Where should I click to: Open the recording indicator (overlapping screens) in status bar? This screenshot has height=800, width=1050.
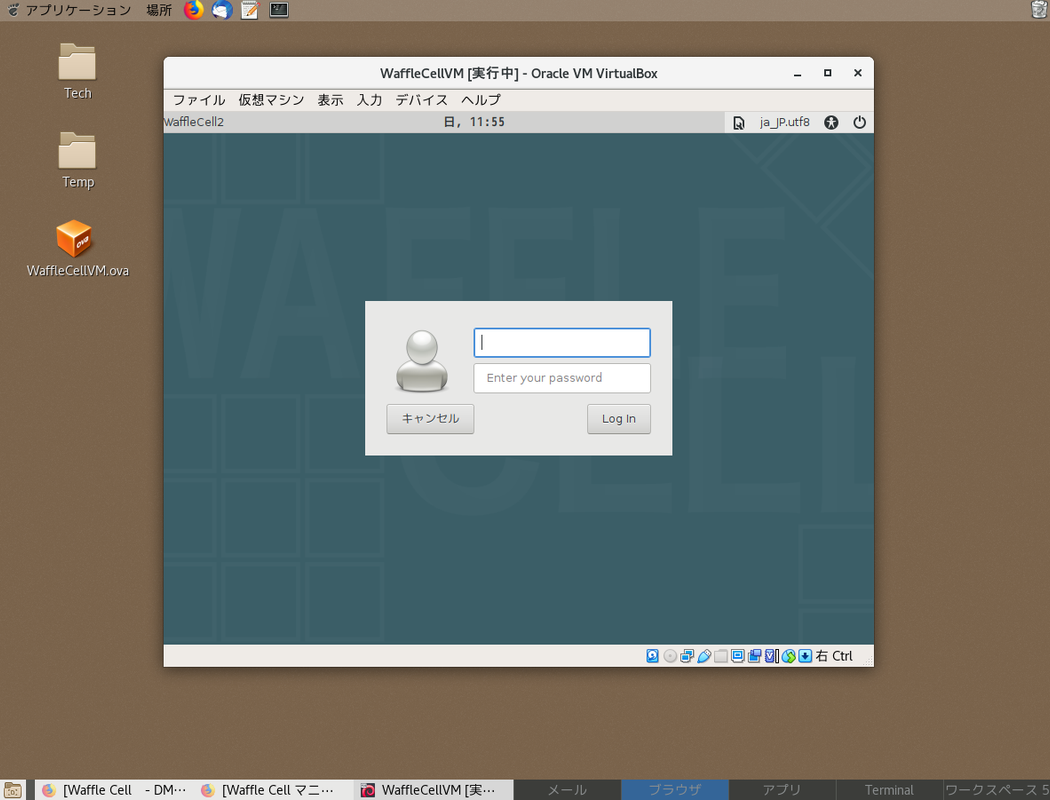(x=755, y=656)
